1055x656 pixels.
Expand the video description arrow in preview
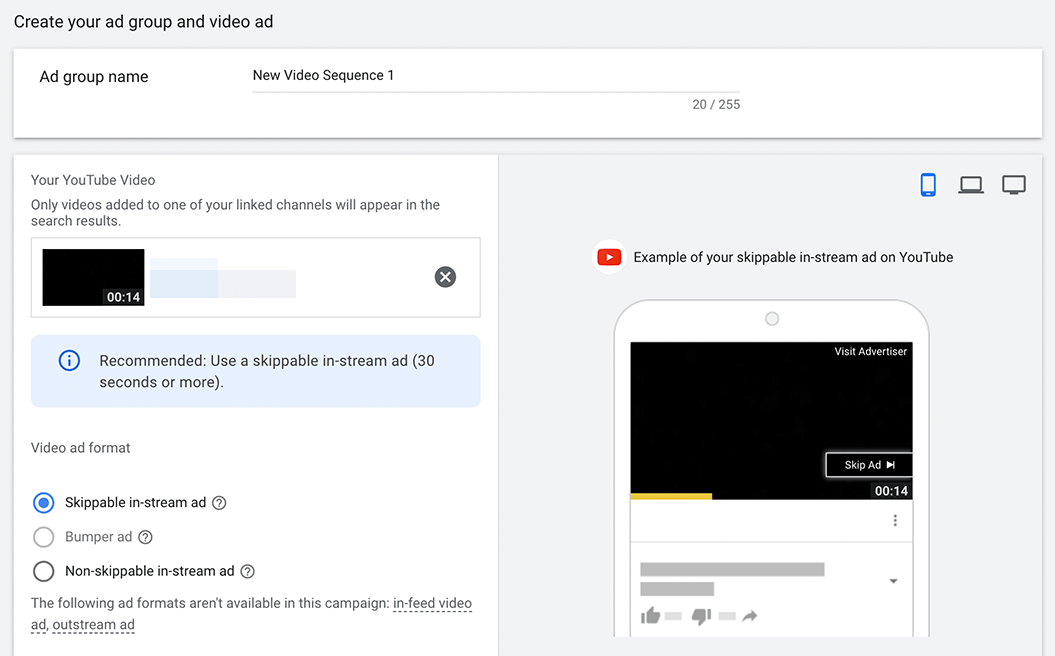894,581
